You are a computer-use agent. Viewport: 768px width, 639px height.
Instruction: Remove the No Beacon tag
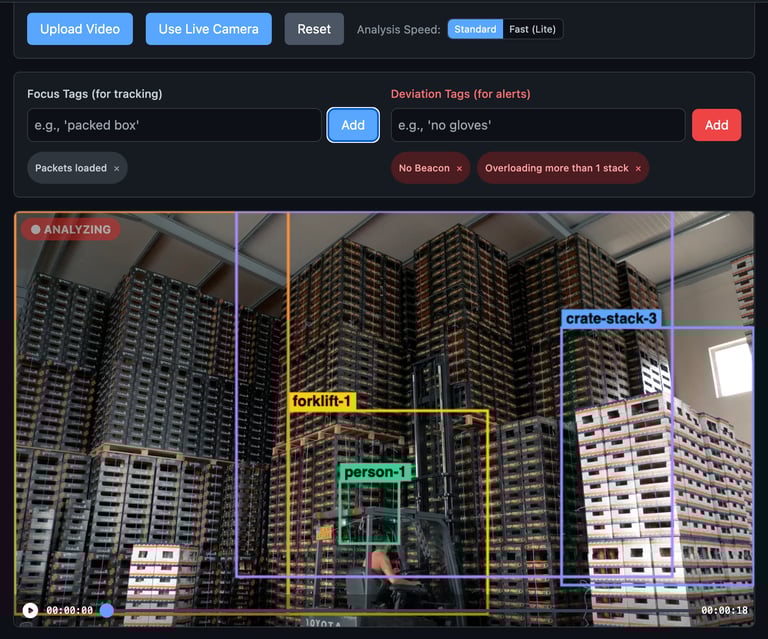[459, 168]
